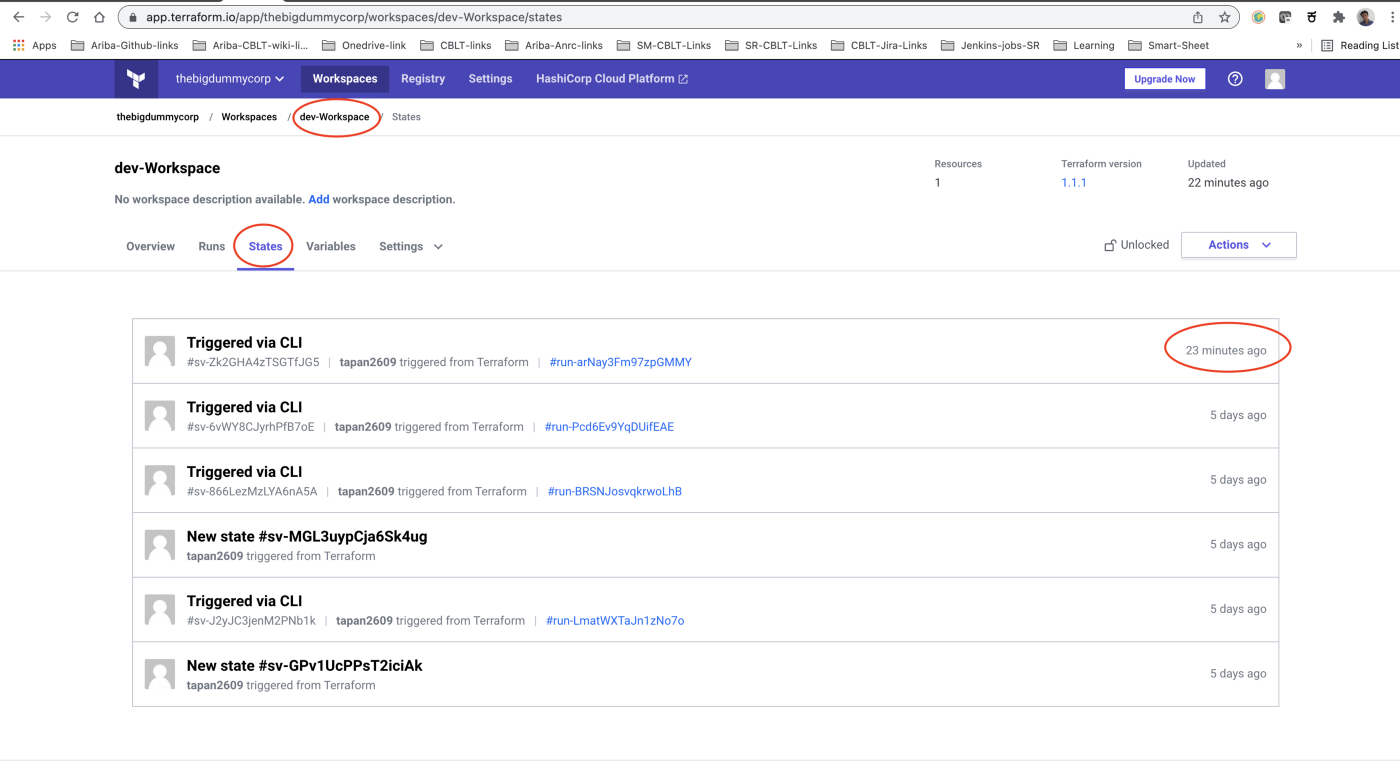Open Smart-Sheet bookmark folder
Image resolution: width=1400 pixels, height=767 pixels.
pyautogui.click(x=1169, y=45)
